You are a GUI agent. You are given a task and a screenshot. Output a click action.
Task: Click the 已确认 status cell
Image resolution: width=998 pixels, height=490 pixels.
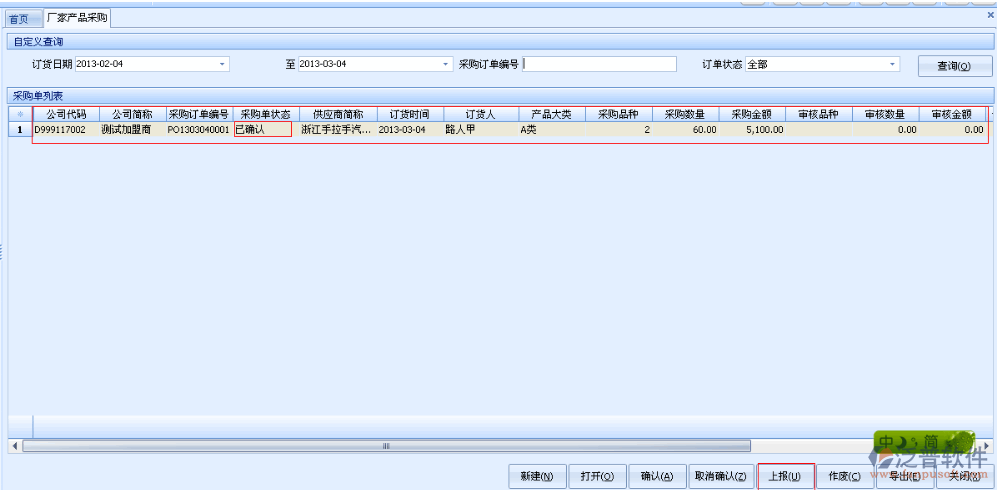263,130
